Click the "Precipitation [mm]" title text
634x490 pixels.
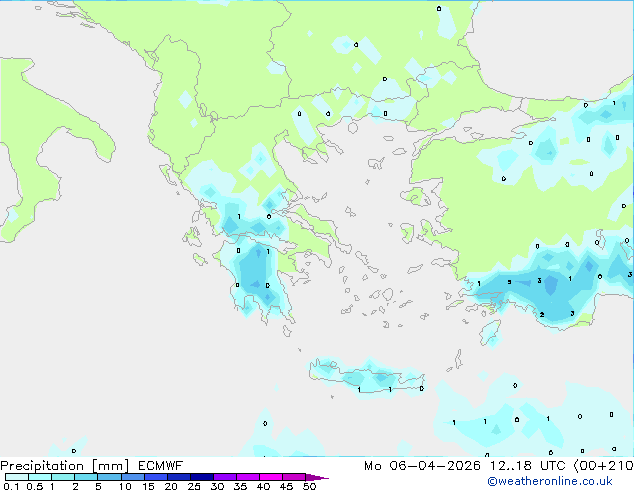[x=65, y=466]
